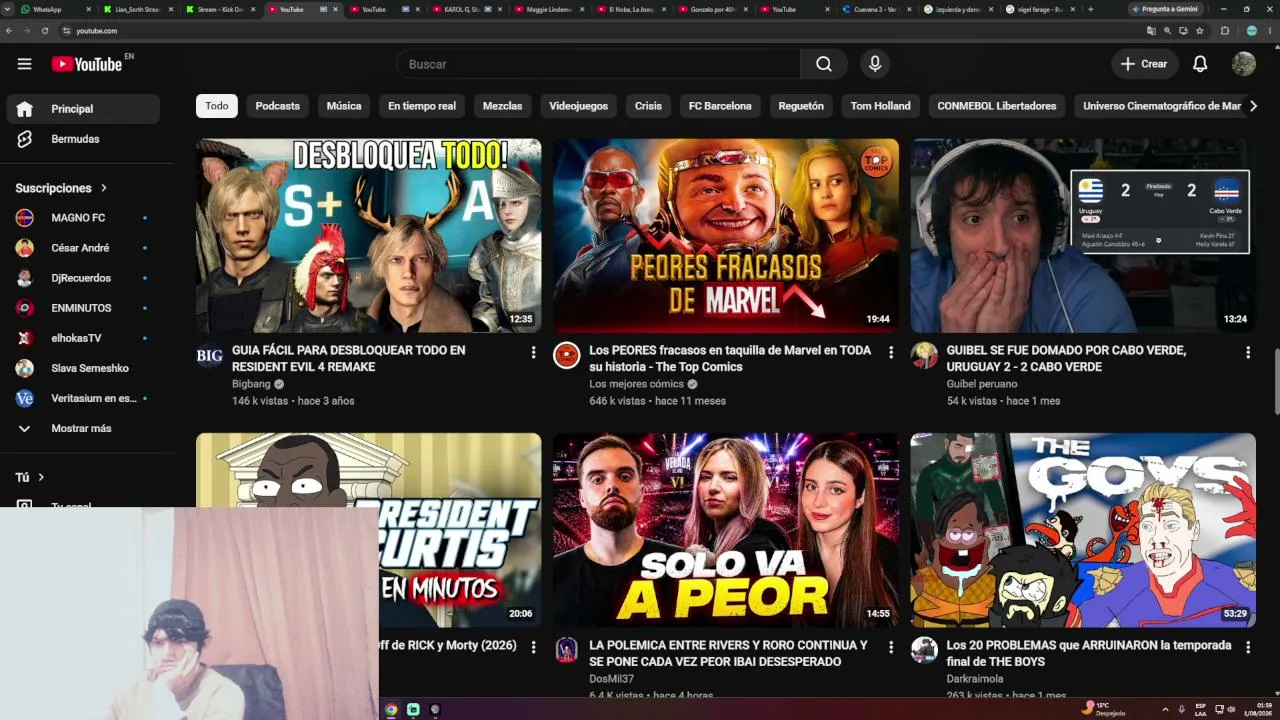
Task: Select the Videojuegos filter chip
Action: click(x=579, y=106)
